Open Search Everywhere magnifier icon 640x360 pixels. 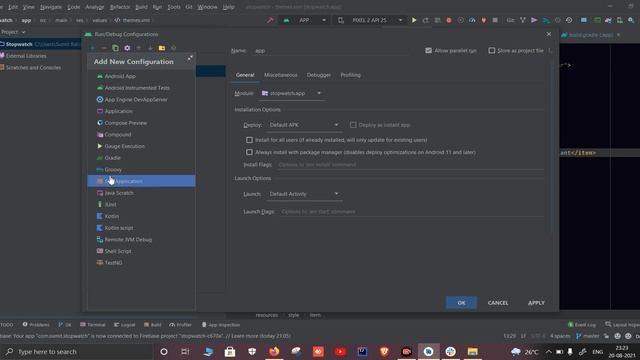click(x=631, y=20)
